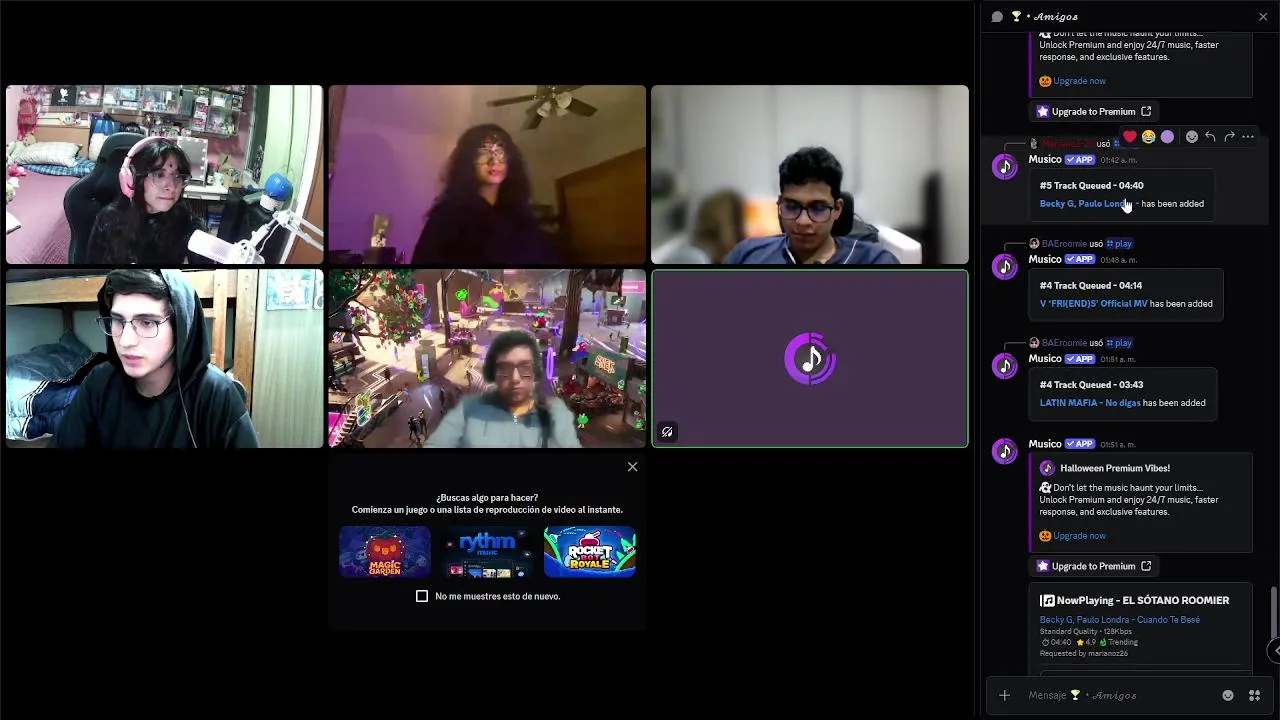Open the apps launcher icon in message bar
The width and height of the screenshot is (1280, 720).
point(1255,695)
